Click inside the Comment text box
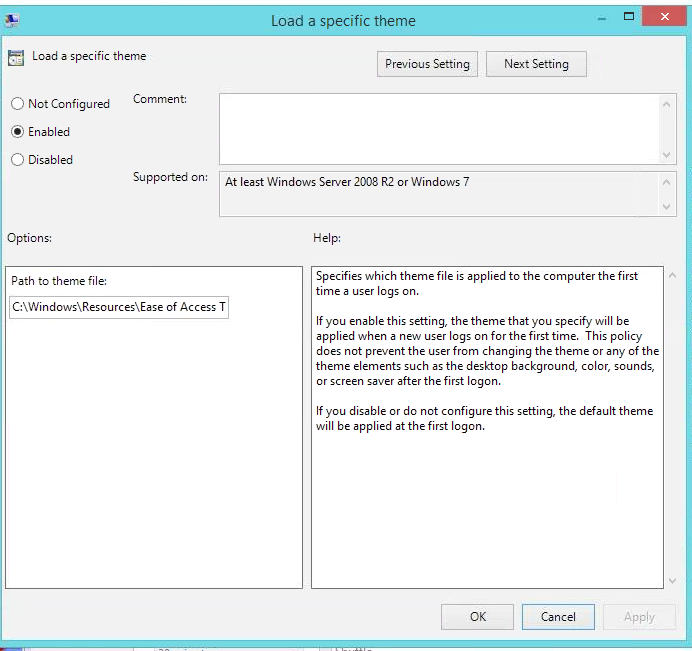Screen dimensions: 692x651 438,128
